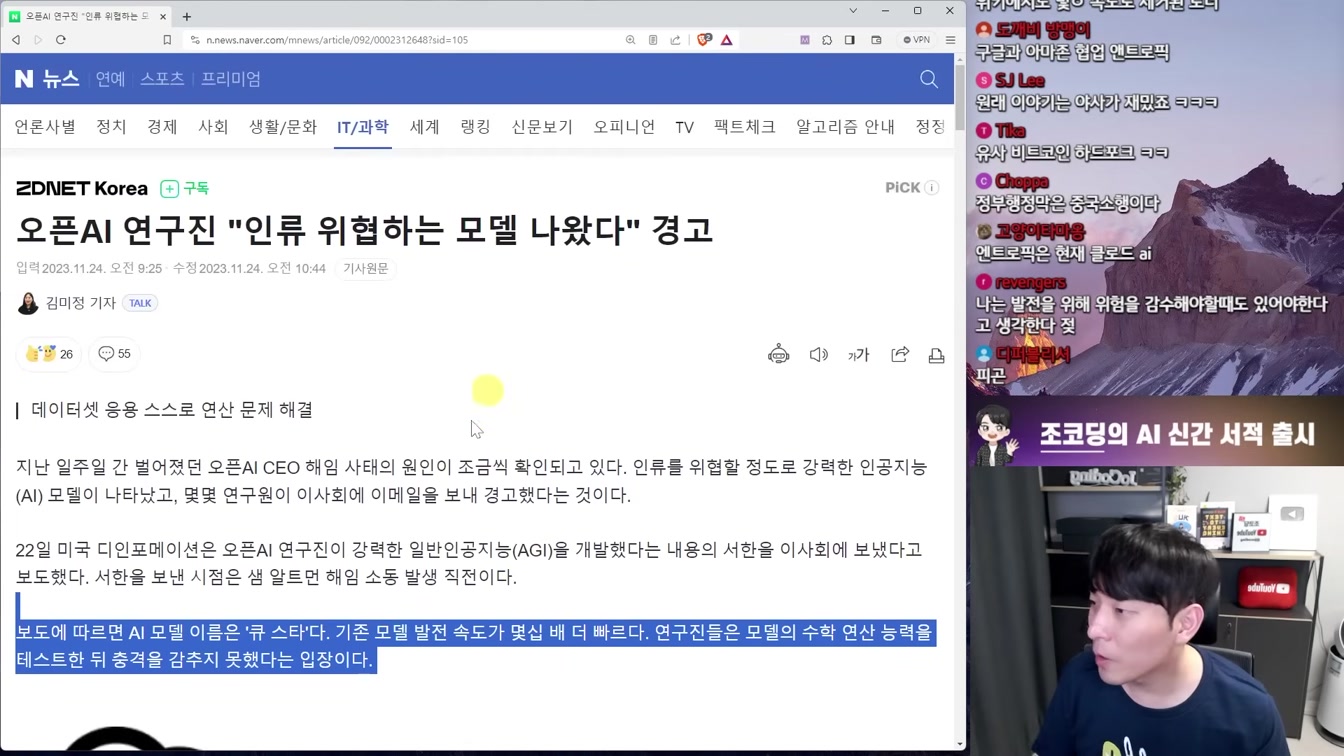
Task: Close the 오픈AI 연구진 article tab
Action: point(163,16)
